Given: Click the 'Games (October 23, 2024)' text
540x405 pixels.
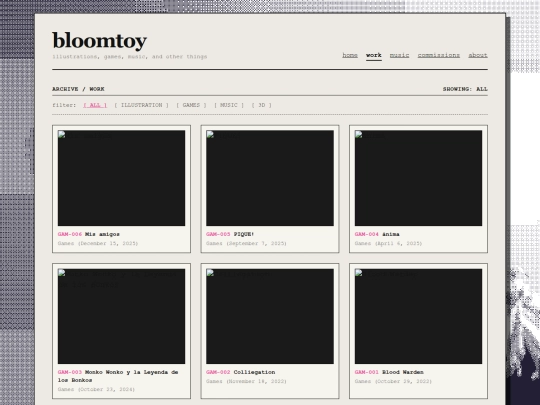Looking at the screenshot, I should pos(96,390).
